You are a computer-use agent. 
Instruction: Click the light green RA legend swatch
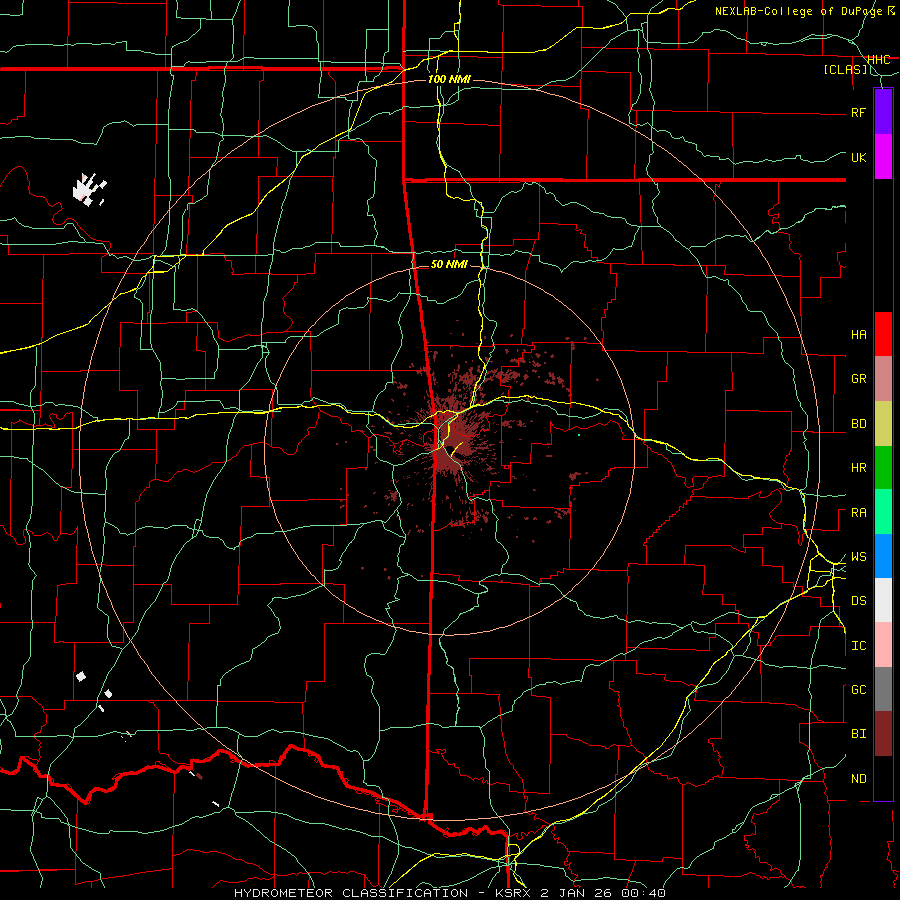(883, 512)
